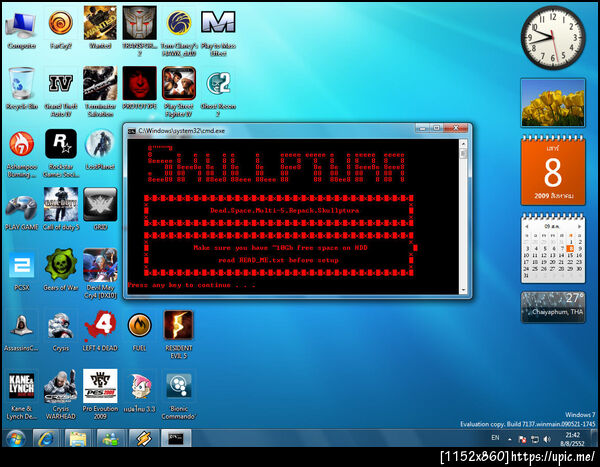This screenshot has width=600, height=467.
Task: Select 'read READ_ME.txt before setup' line
Action: point(279,260)
